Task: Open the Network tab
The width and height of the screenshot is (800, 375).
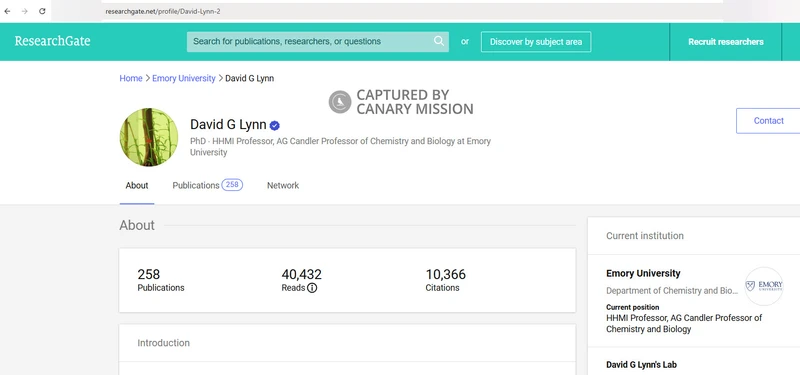Action: click(283, 186)
